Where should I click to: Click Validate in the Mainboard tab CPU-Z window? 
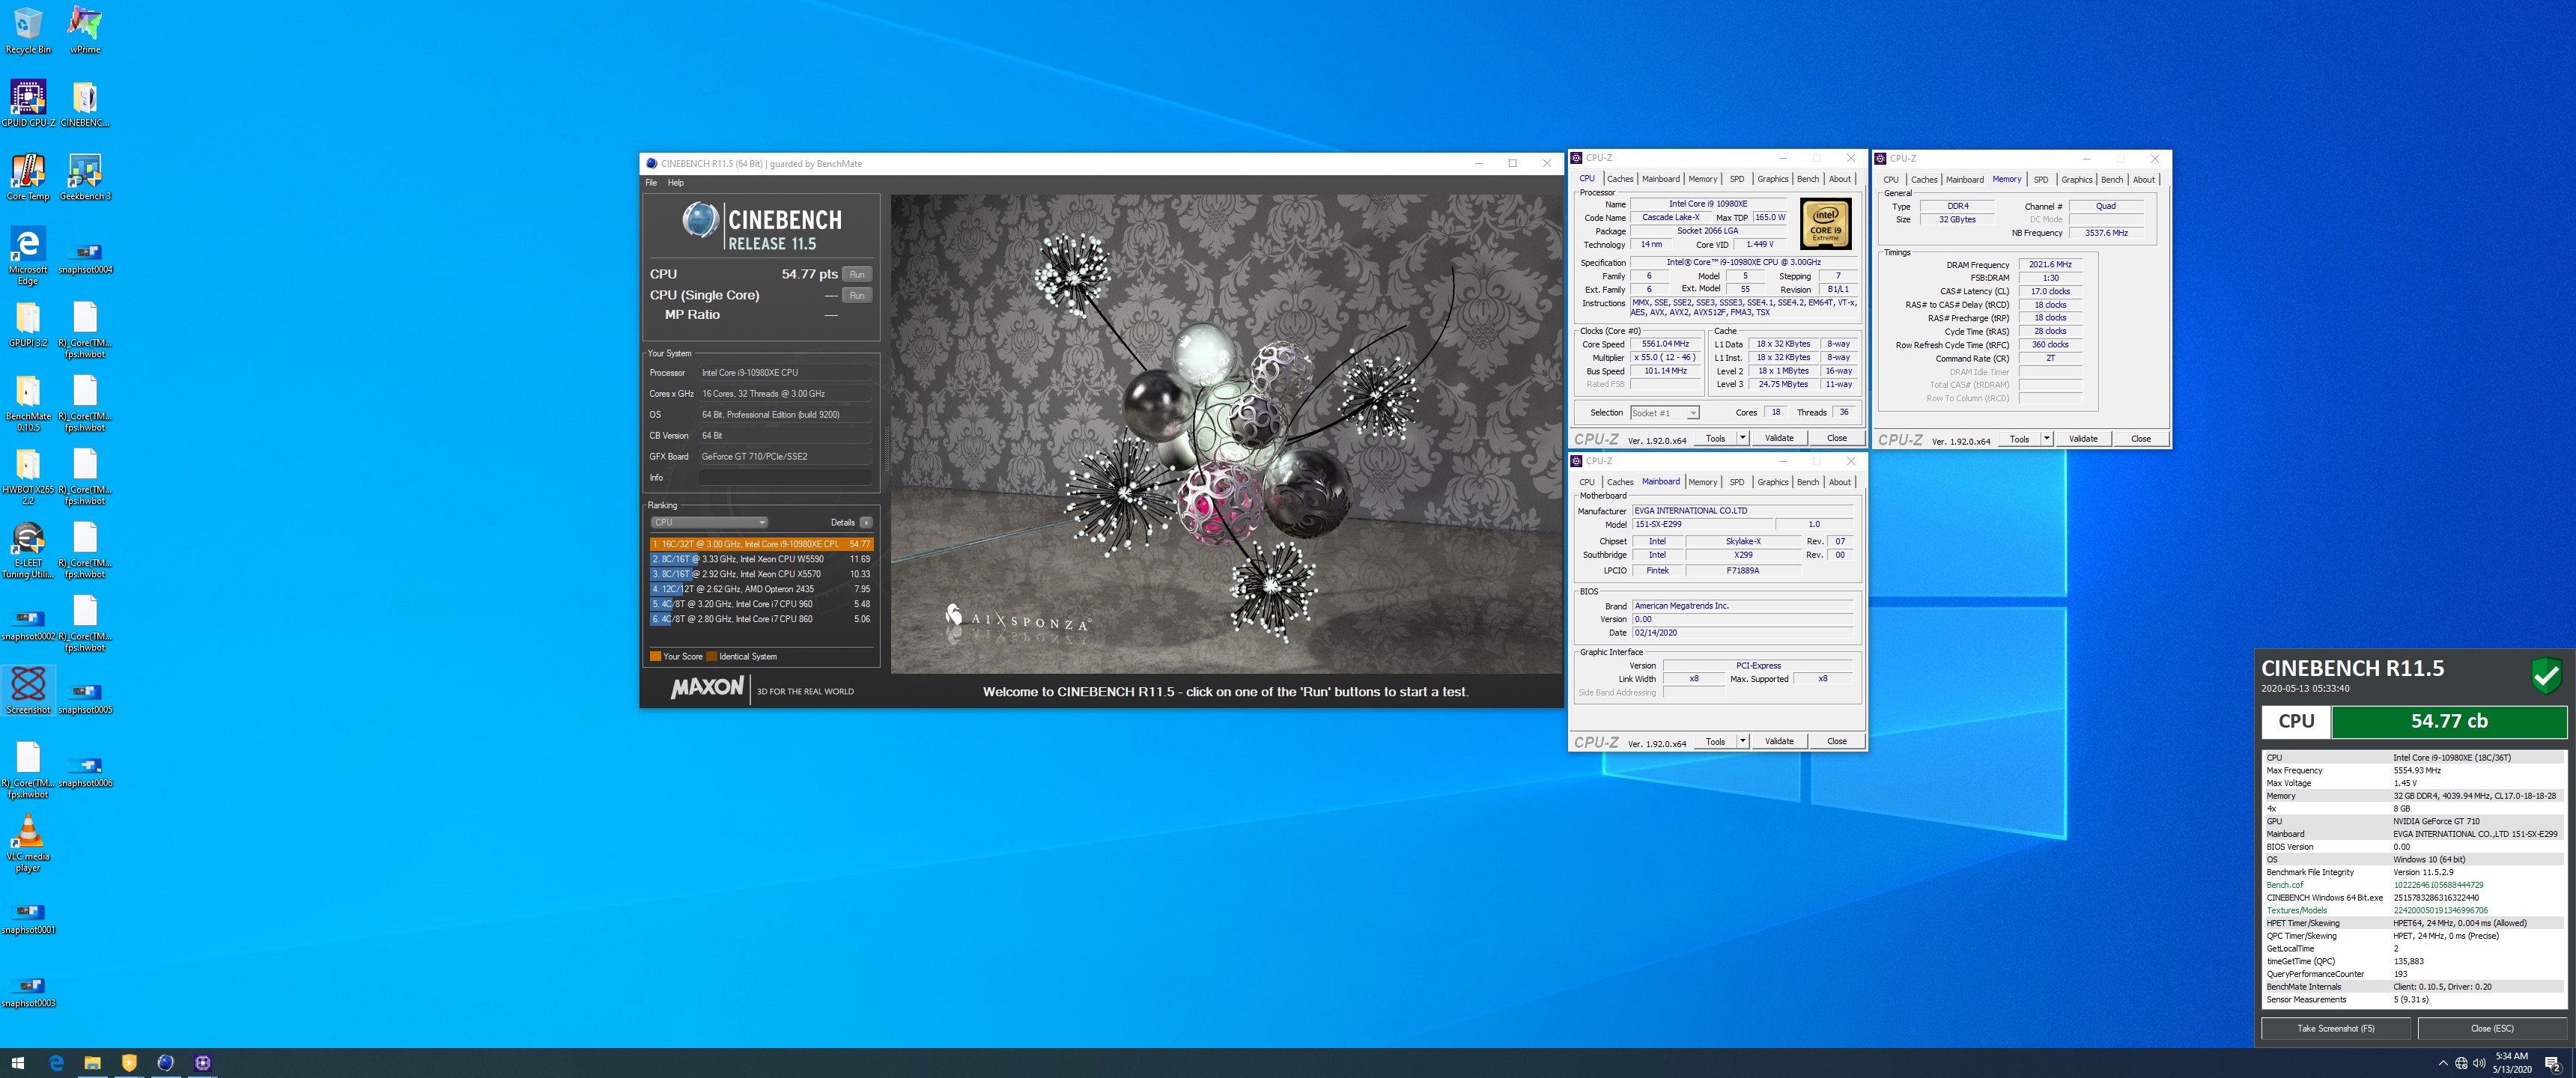(1779, 741)
